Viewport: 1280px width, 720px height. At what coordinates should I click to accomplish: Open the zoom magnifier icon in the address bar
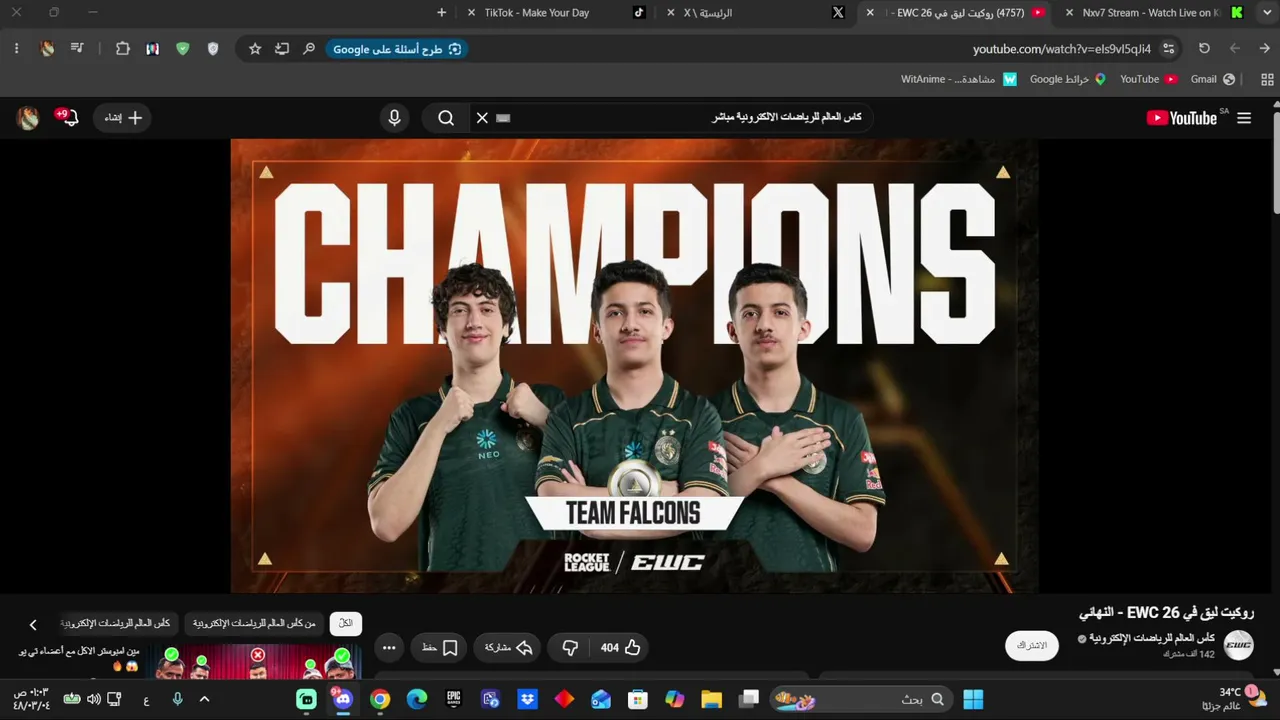pos(309,49)
